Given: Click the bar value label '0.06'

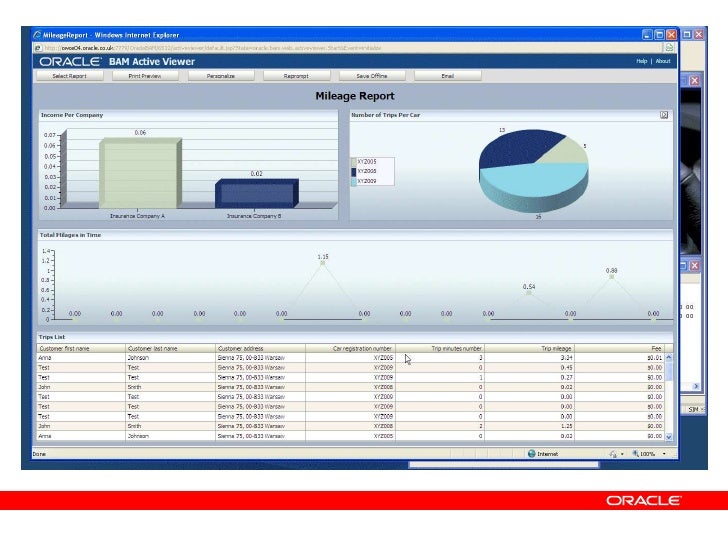Looking at the screenshot, I should tap(140, 133).
